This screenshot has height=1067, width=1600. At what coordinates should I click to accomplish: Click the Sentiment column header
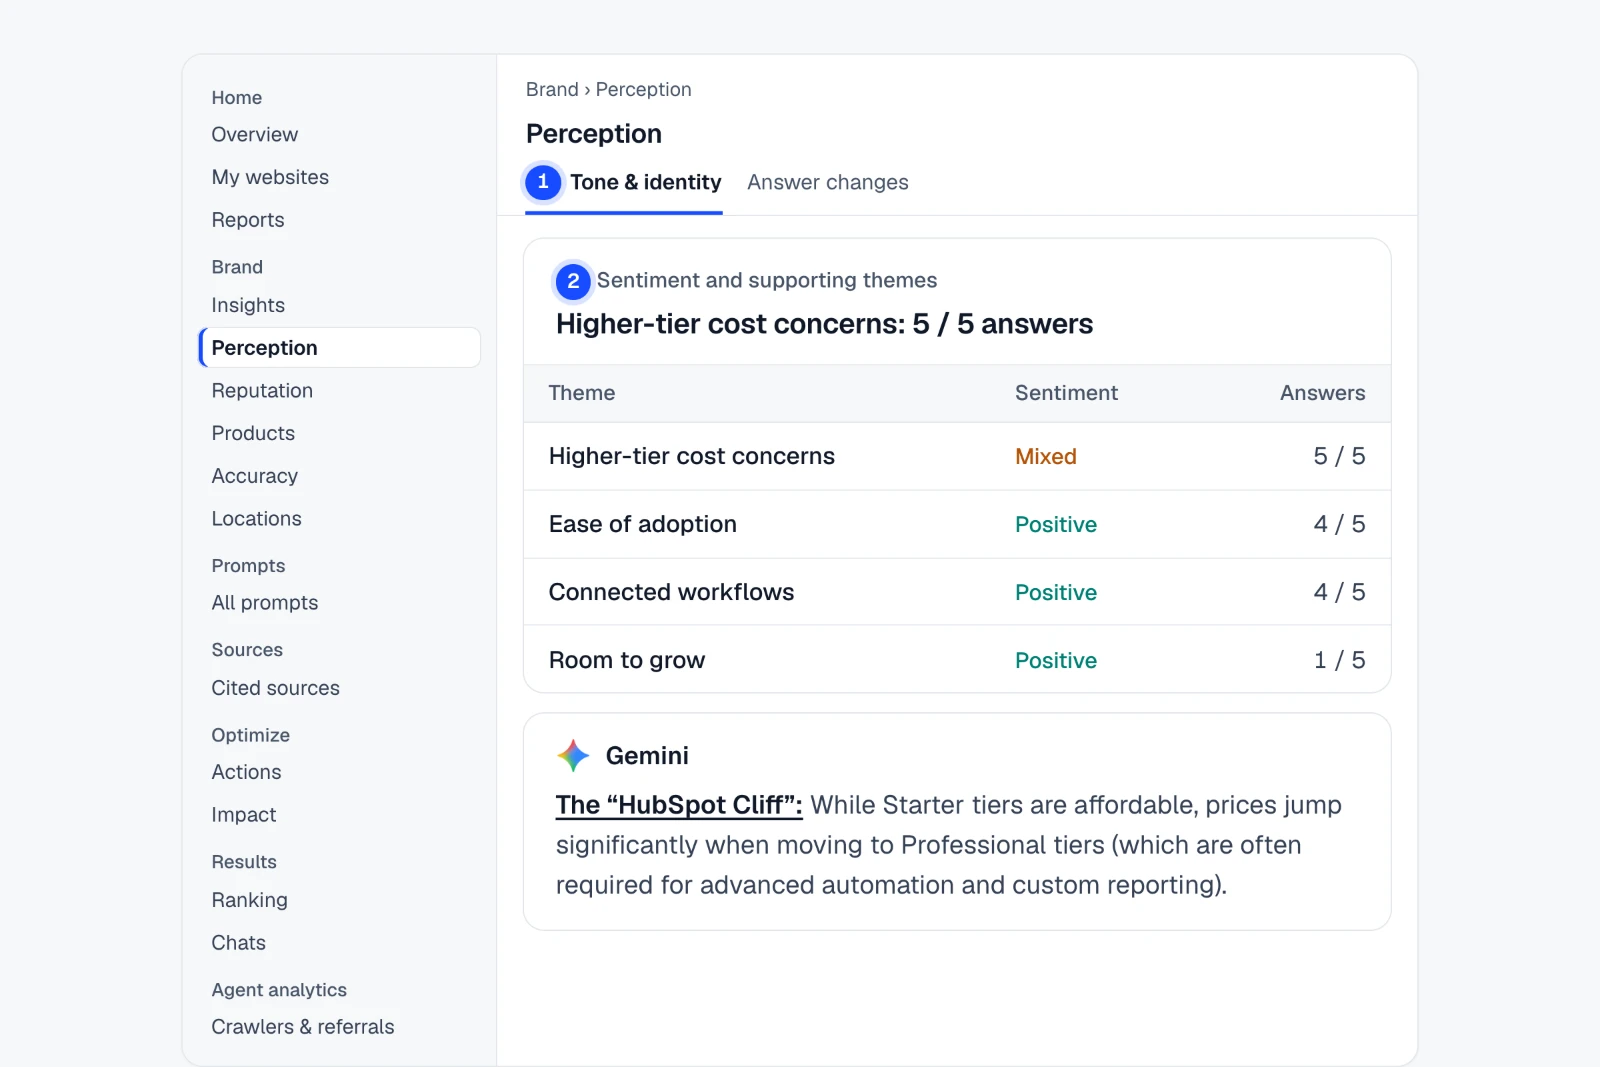(x=1066, y=393)
